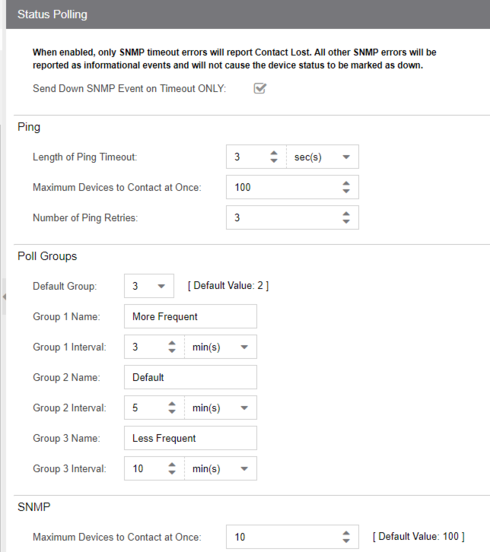
Task: Click the Ping section heading
Action: [x=29, y=127]
